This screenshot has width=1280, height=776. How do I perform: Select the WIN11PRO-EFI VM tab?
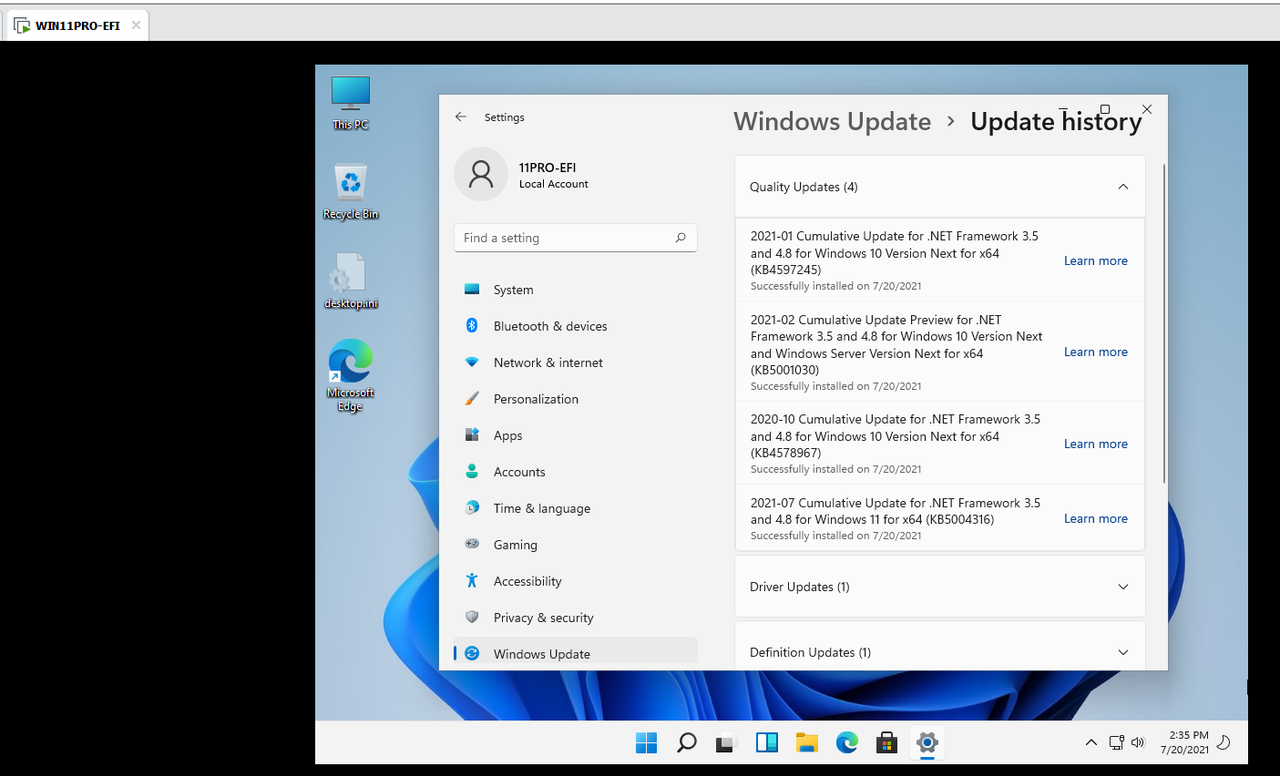coord(77,26)
